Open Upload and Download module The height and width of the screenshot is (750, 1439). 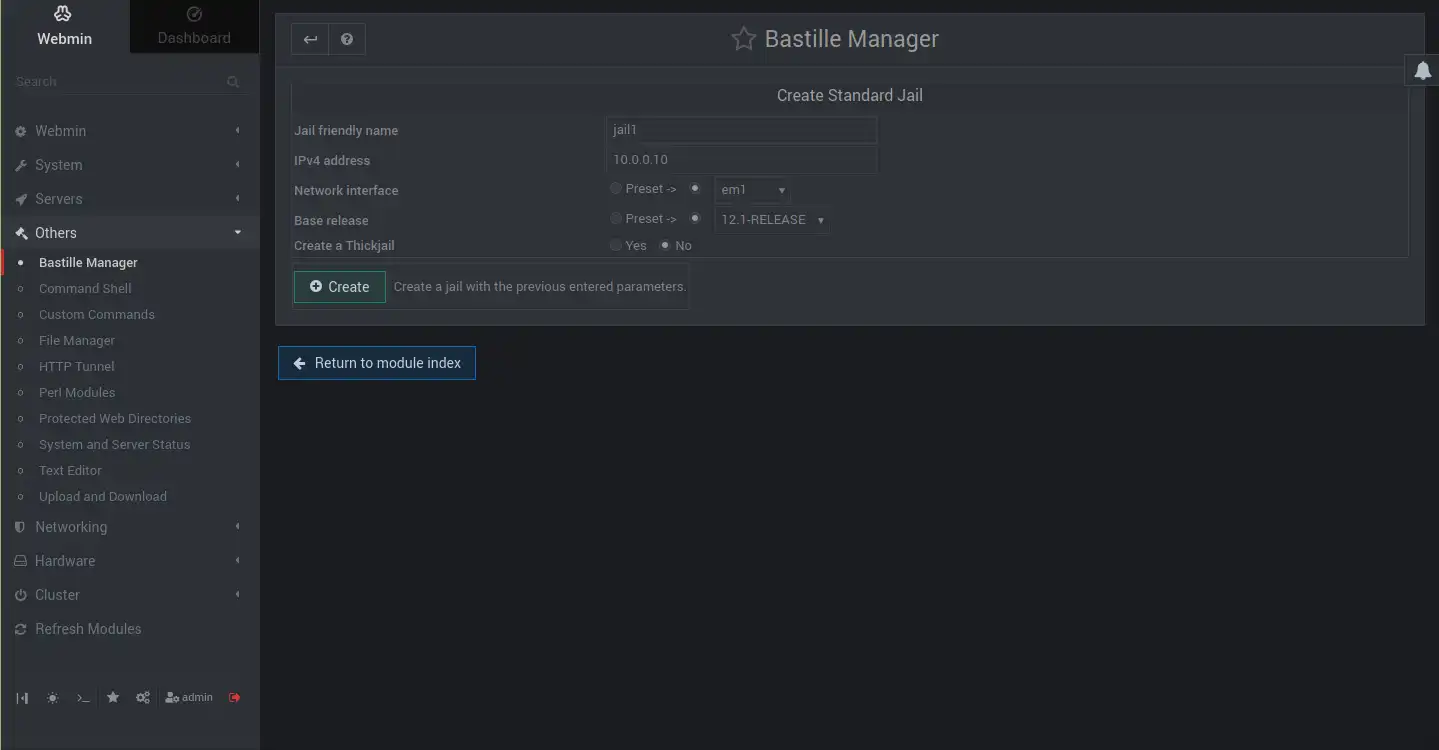pyautogui.click(x=103, y=497)
